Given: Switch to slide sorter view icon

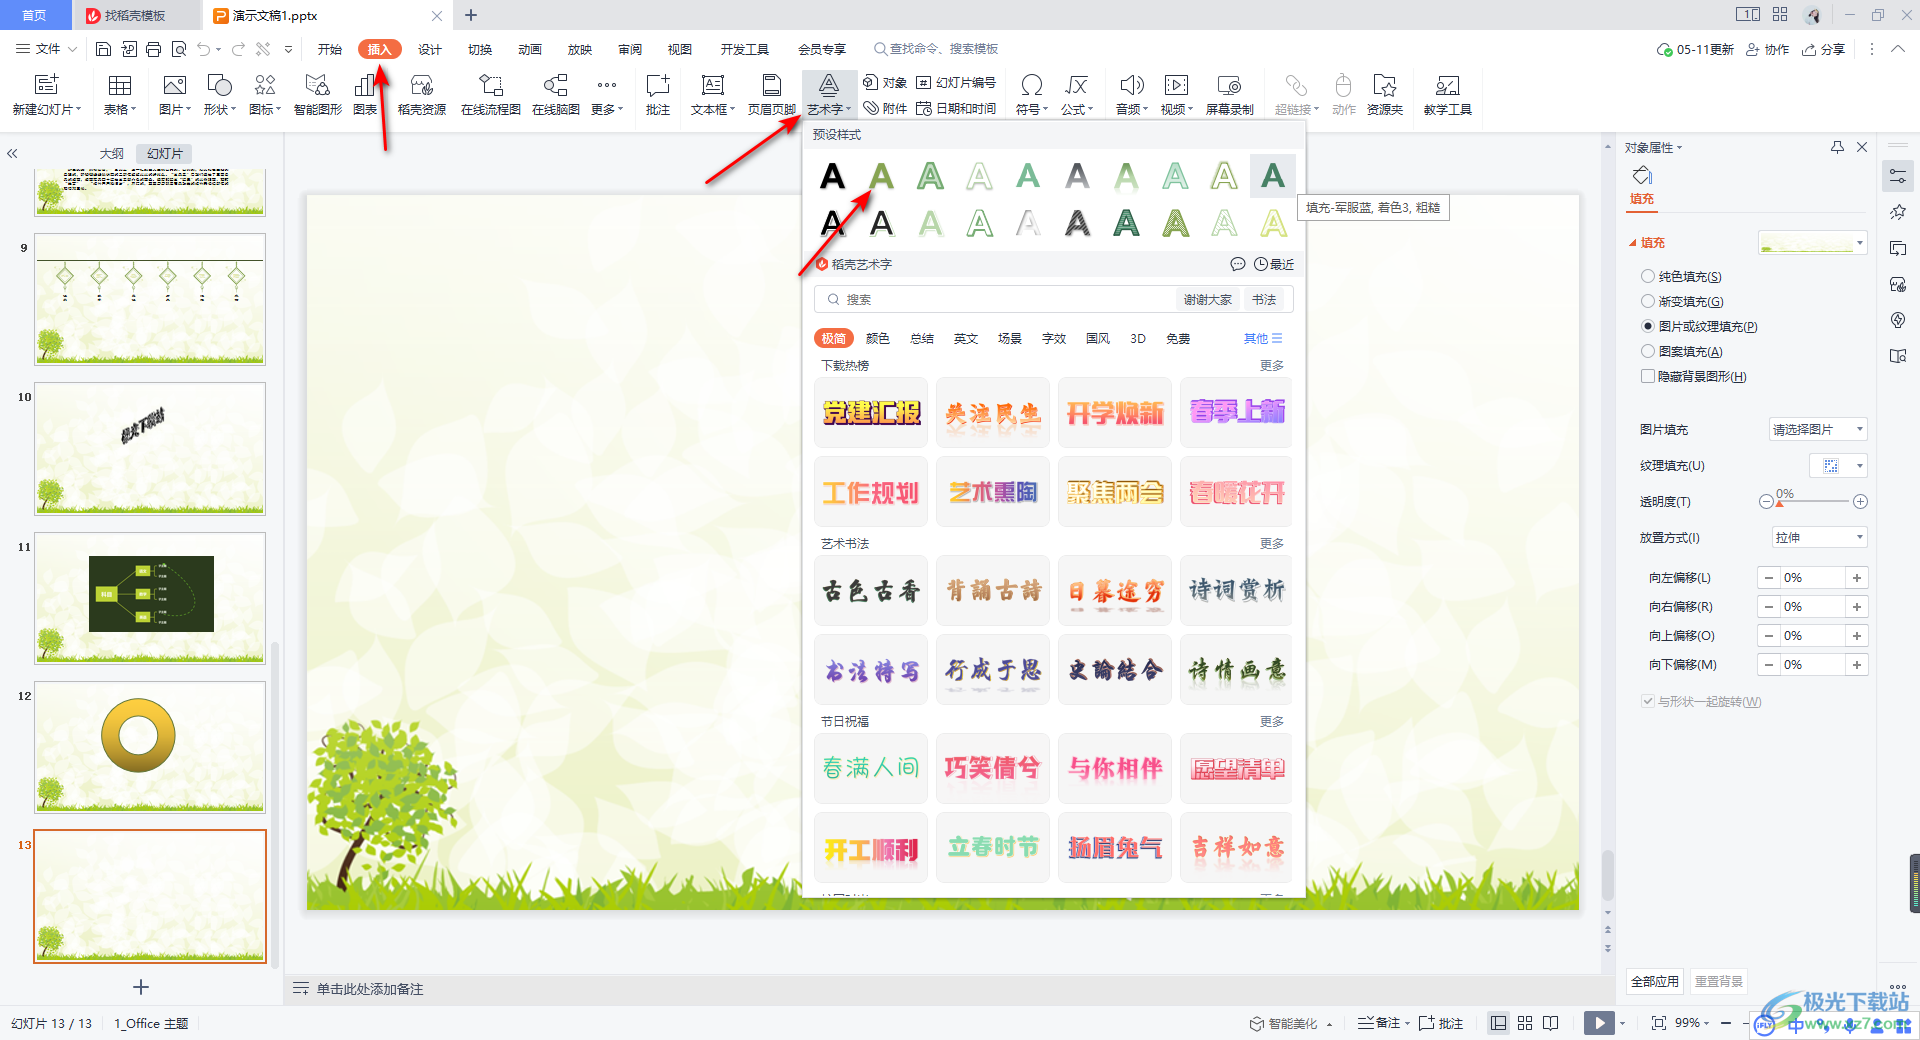Looking at the screenshot, I should [x=1525, y=1023].
